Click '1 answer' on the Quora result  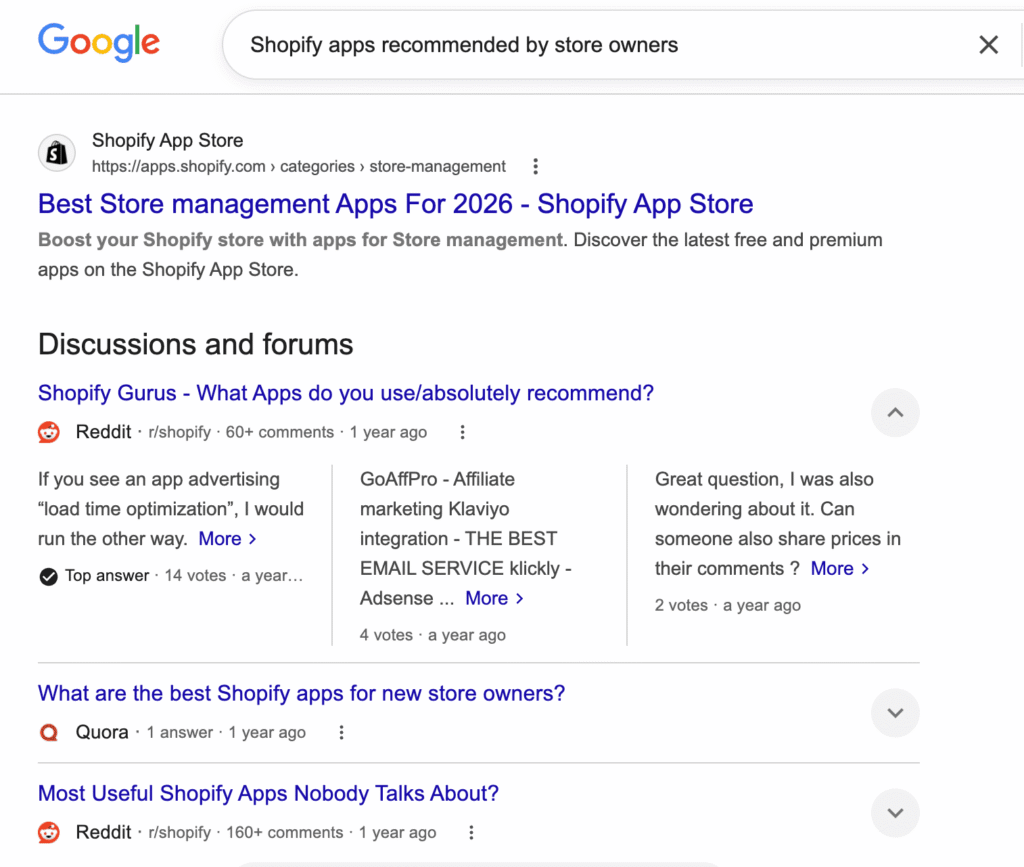pos(180,733)
